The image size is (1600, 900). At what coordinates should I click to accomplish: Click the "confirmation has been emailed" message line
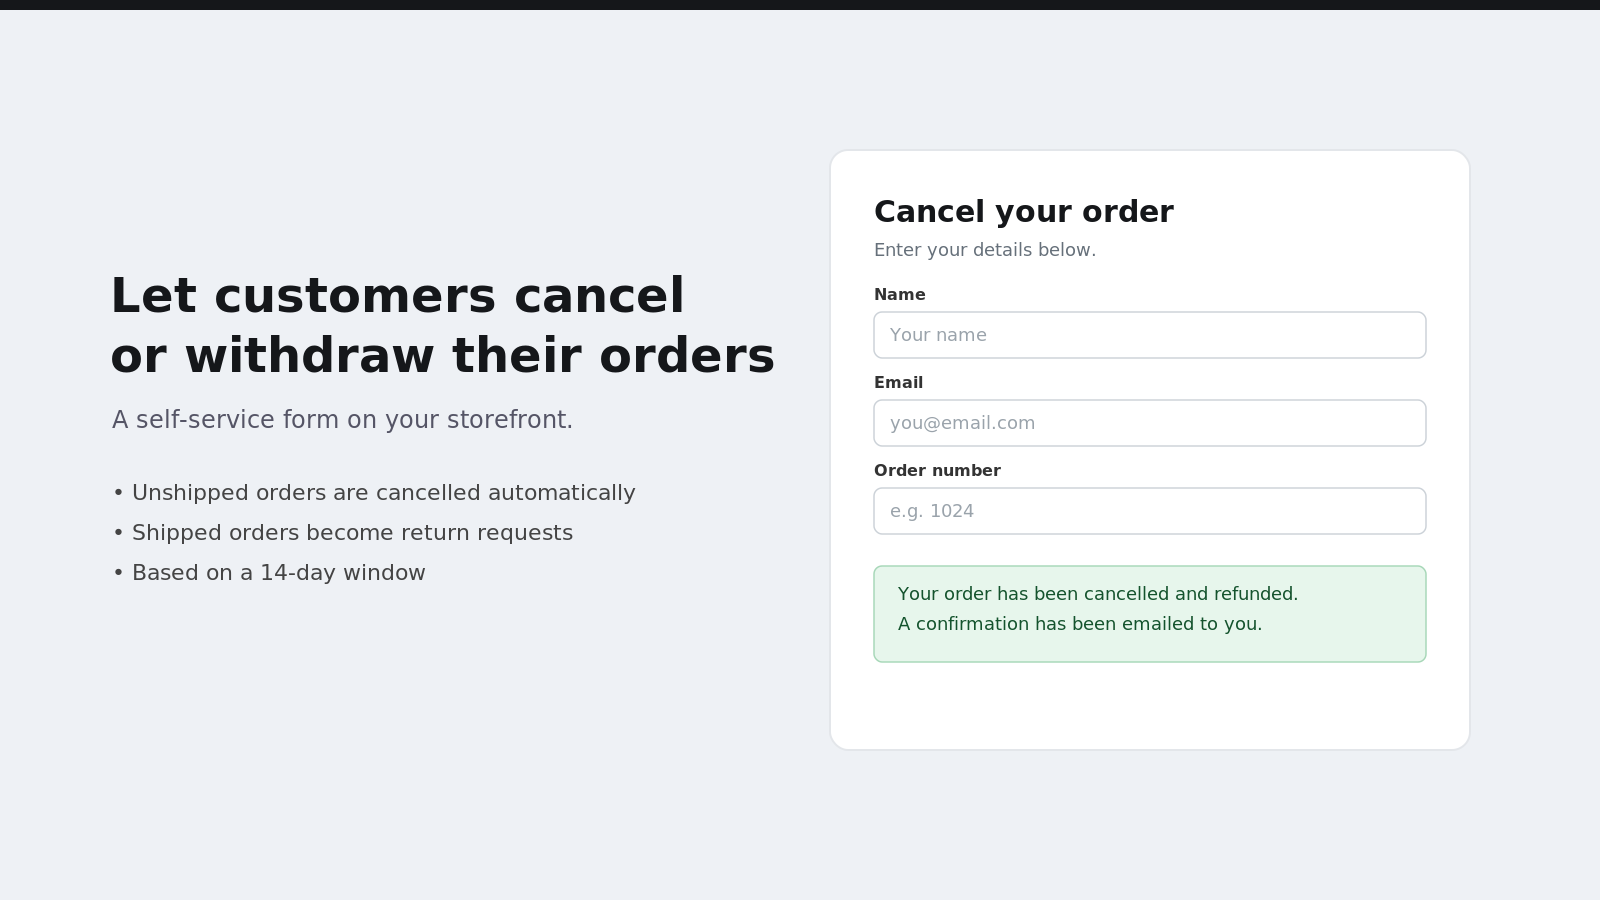point(1080,624)
